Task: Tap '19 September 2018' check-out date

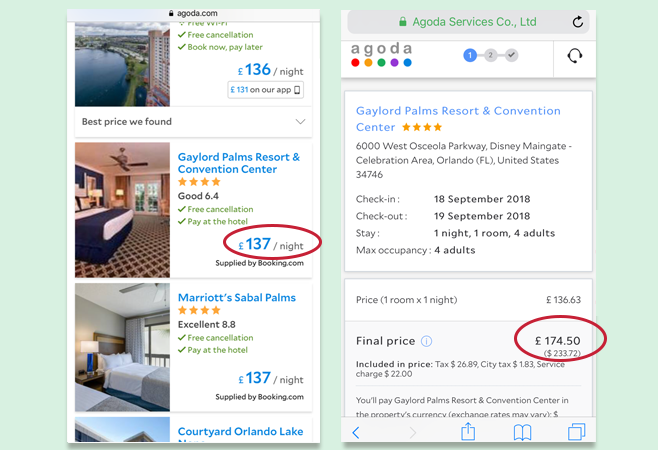Action: [482, 216]
